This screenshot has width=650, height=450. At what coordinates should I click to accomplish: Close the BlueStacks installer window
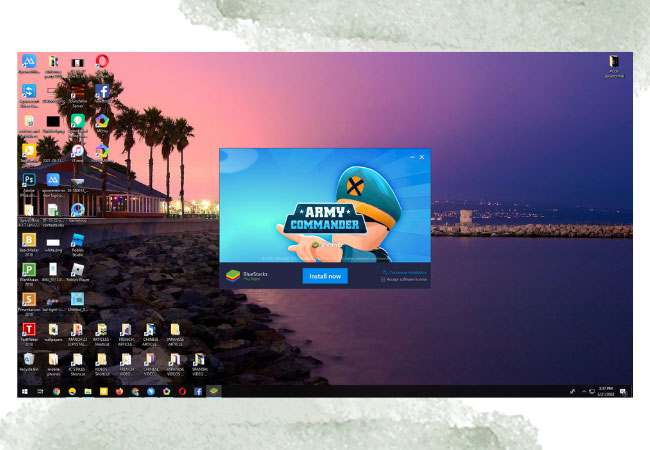[x=422, y=157]
